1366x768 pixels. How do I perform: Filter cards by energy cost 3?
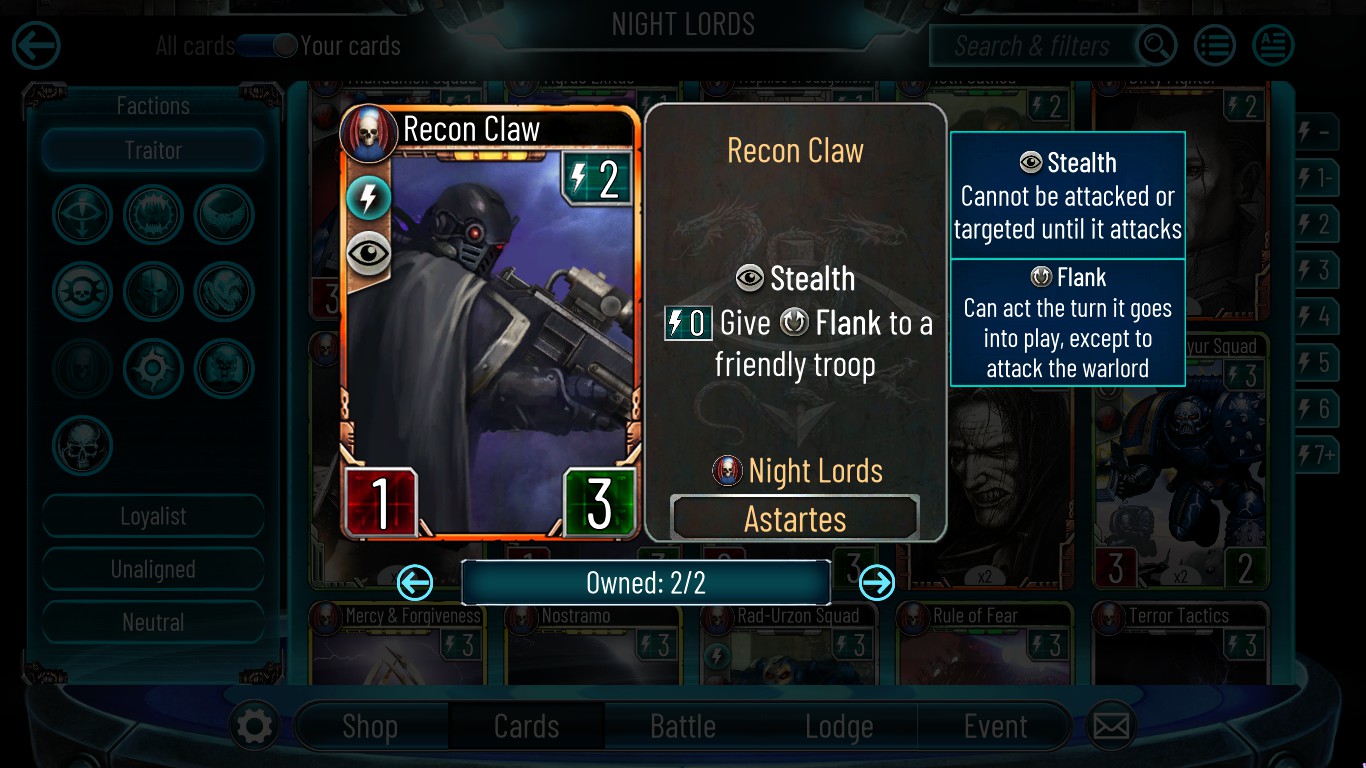click(x=1316, y=270)
